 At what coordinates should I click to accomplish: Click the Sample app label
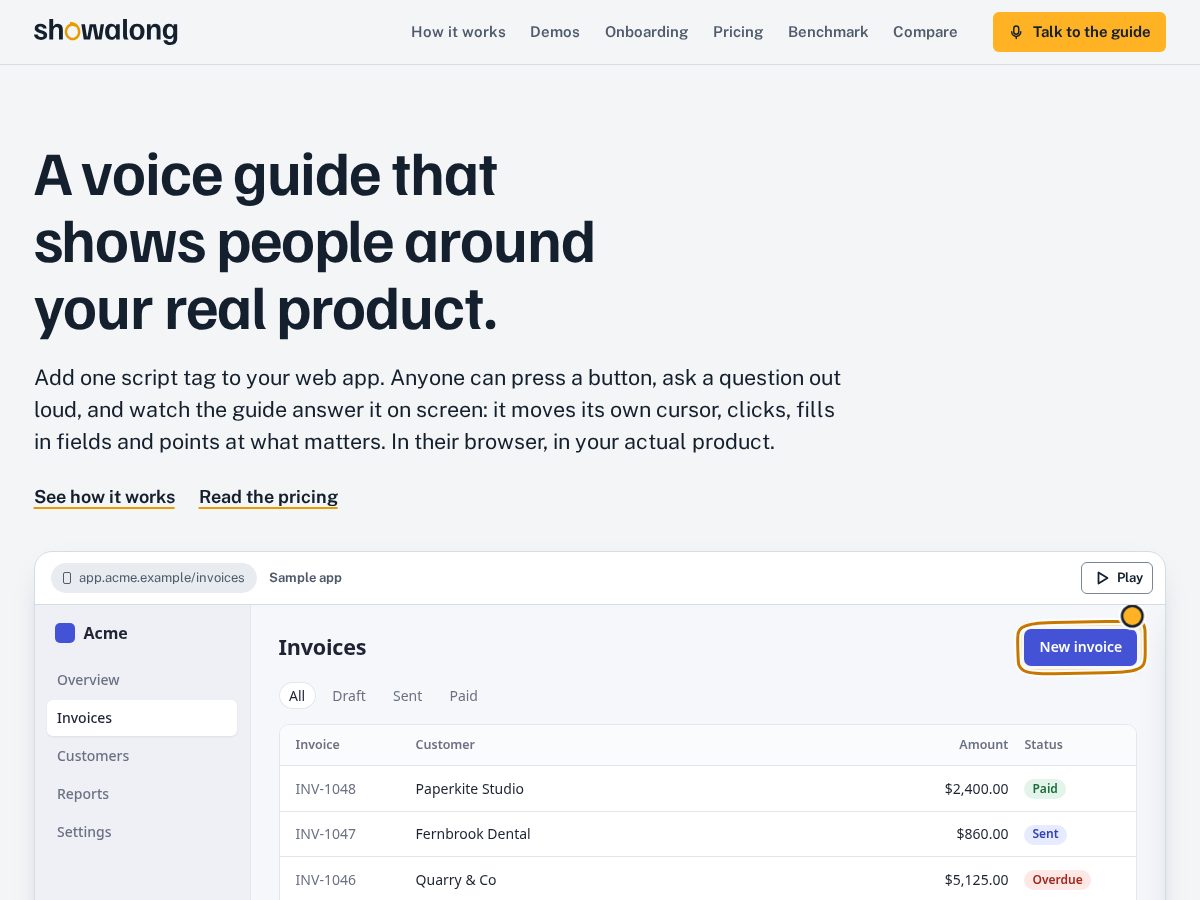click(305, 578)
